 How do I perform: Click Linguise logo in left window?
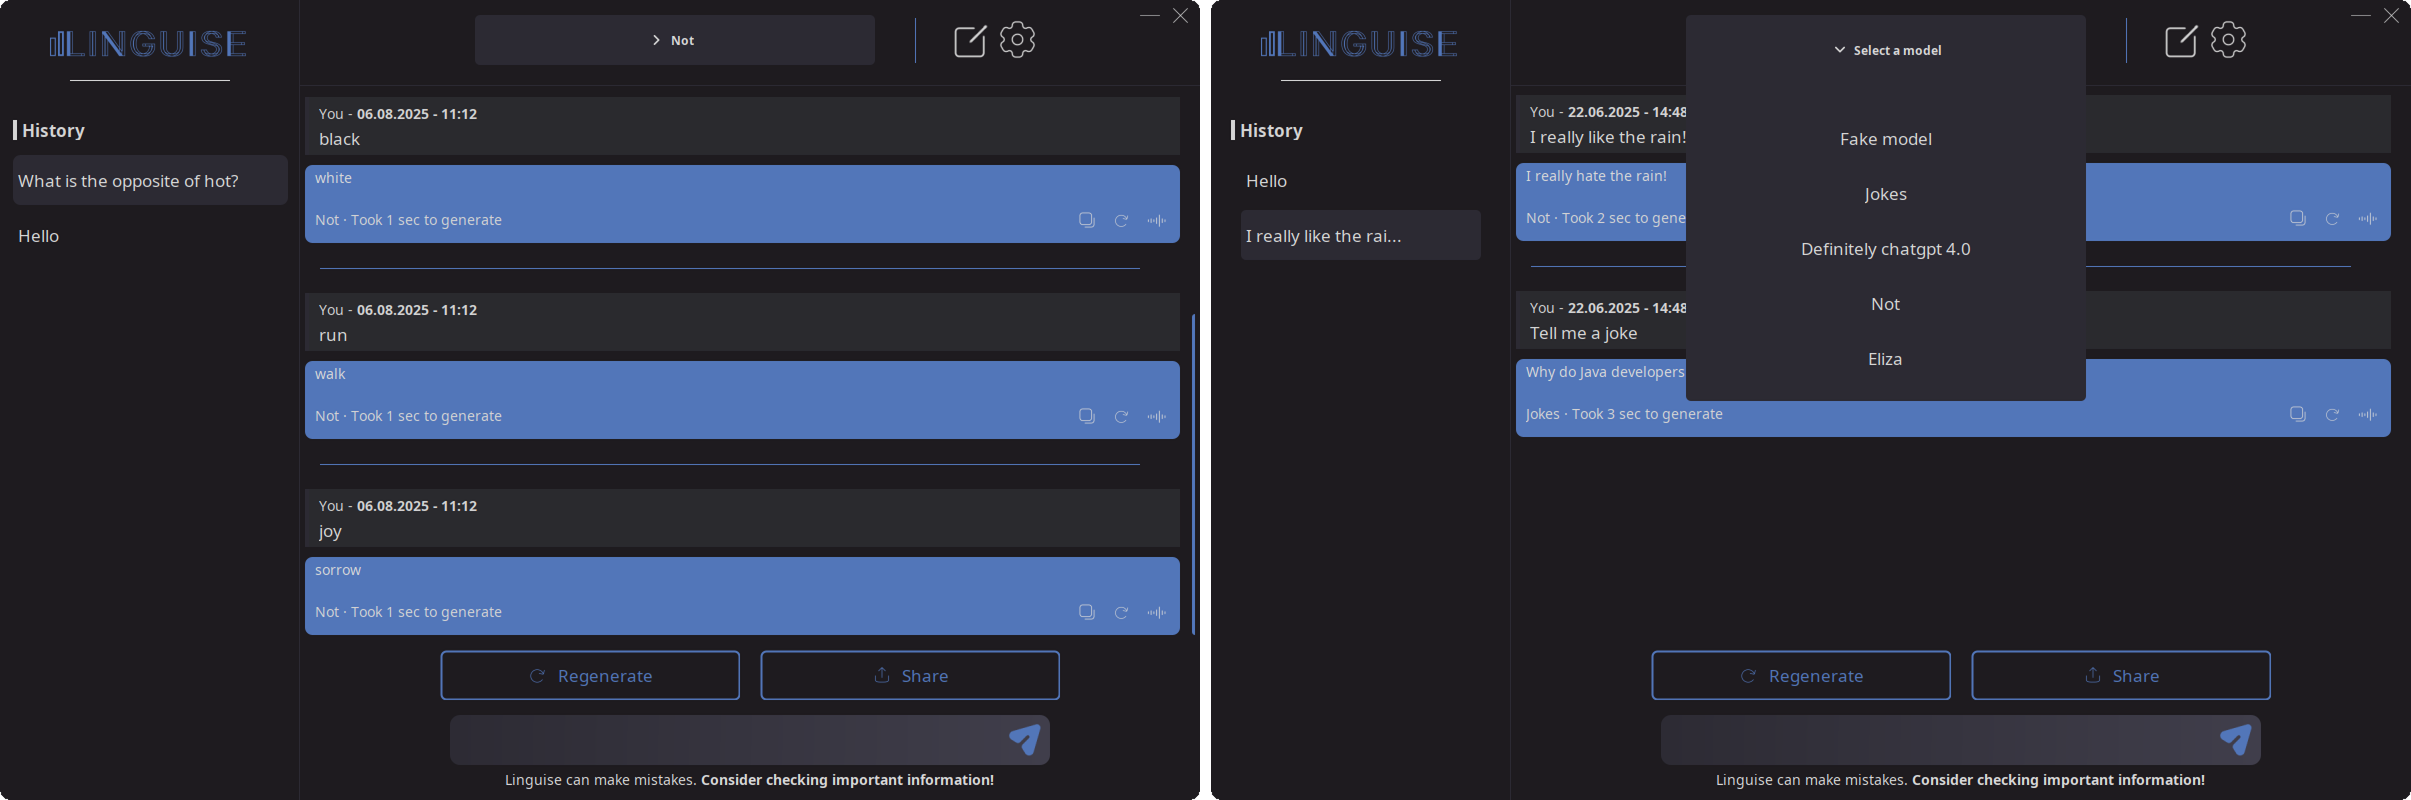(148, 43)
